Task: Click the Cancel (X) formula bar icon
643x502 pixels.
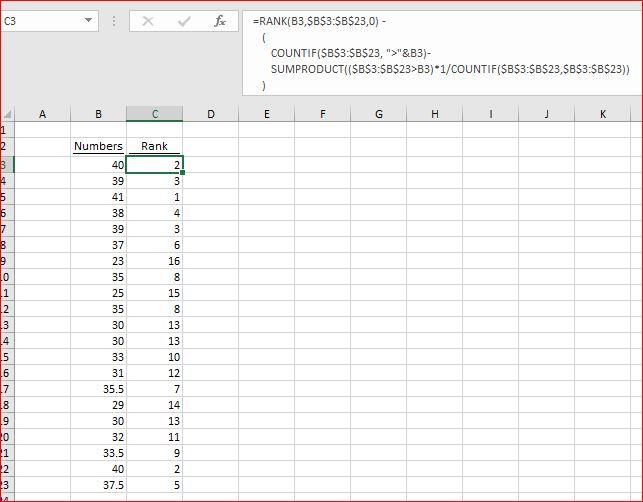Action: click(148, 21)
